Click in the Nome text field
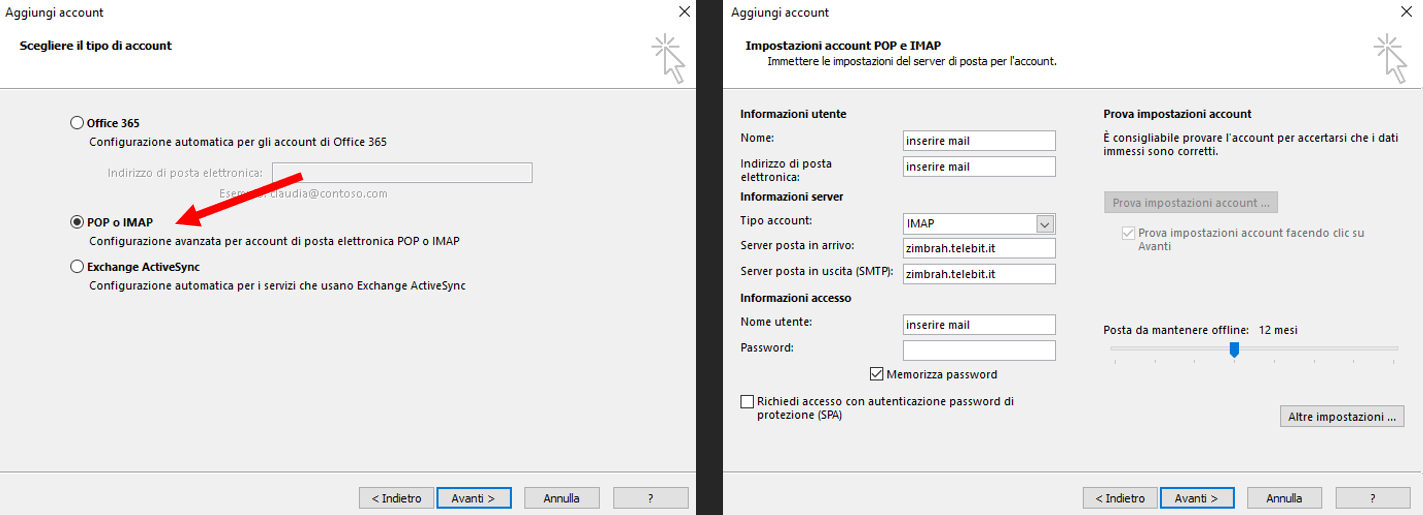This screenshot has width=1423, height=515. click(978, 141)
